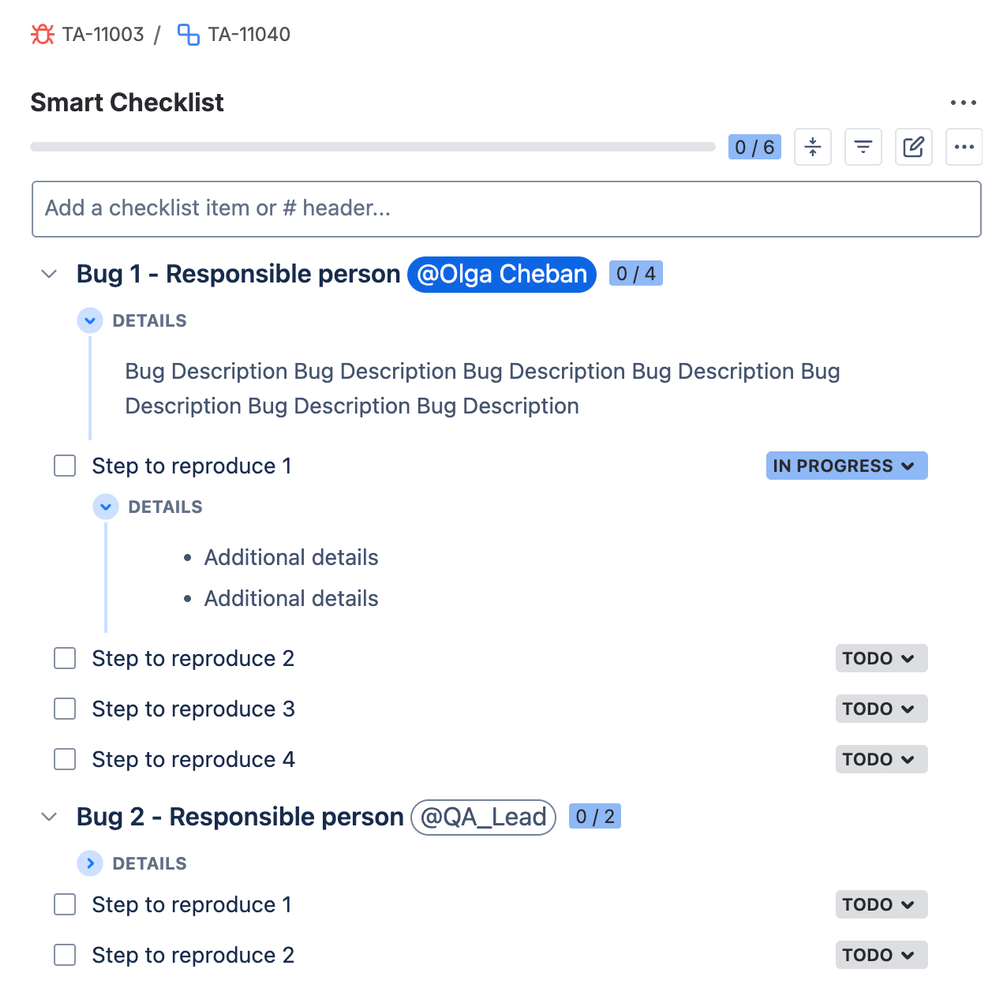Open the collapse-all items icon
The width and height of the screenshot is (996, 999).
pos(812,146)
